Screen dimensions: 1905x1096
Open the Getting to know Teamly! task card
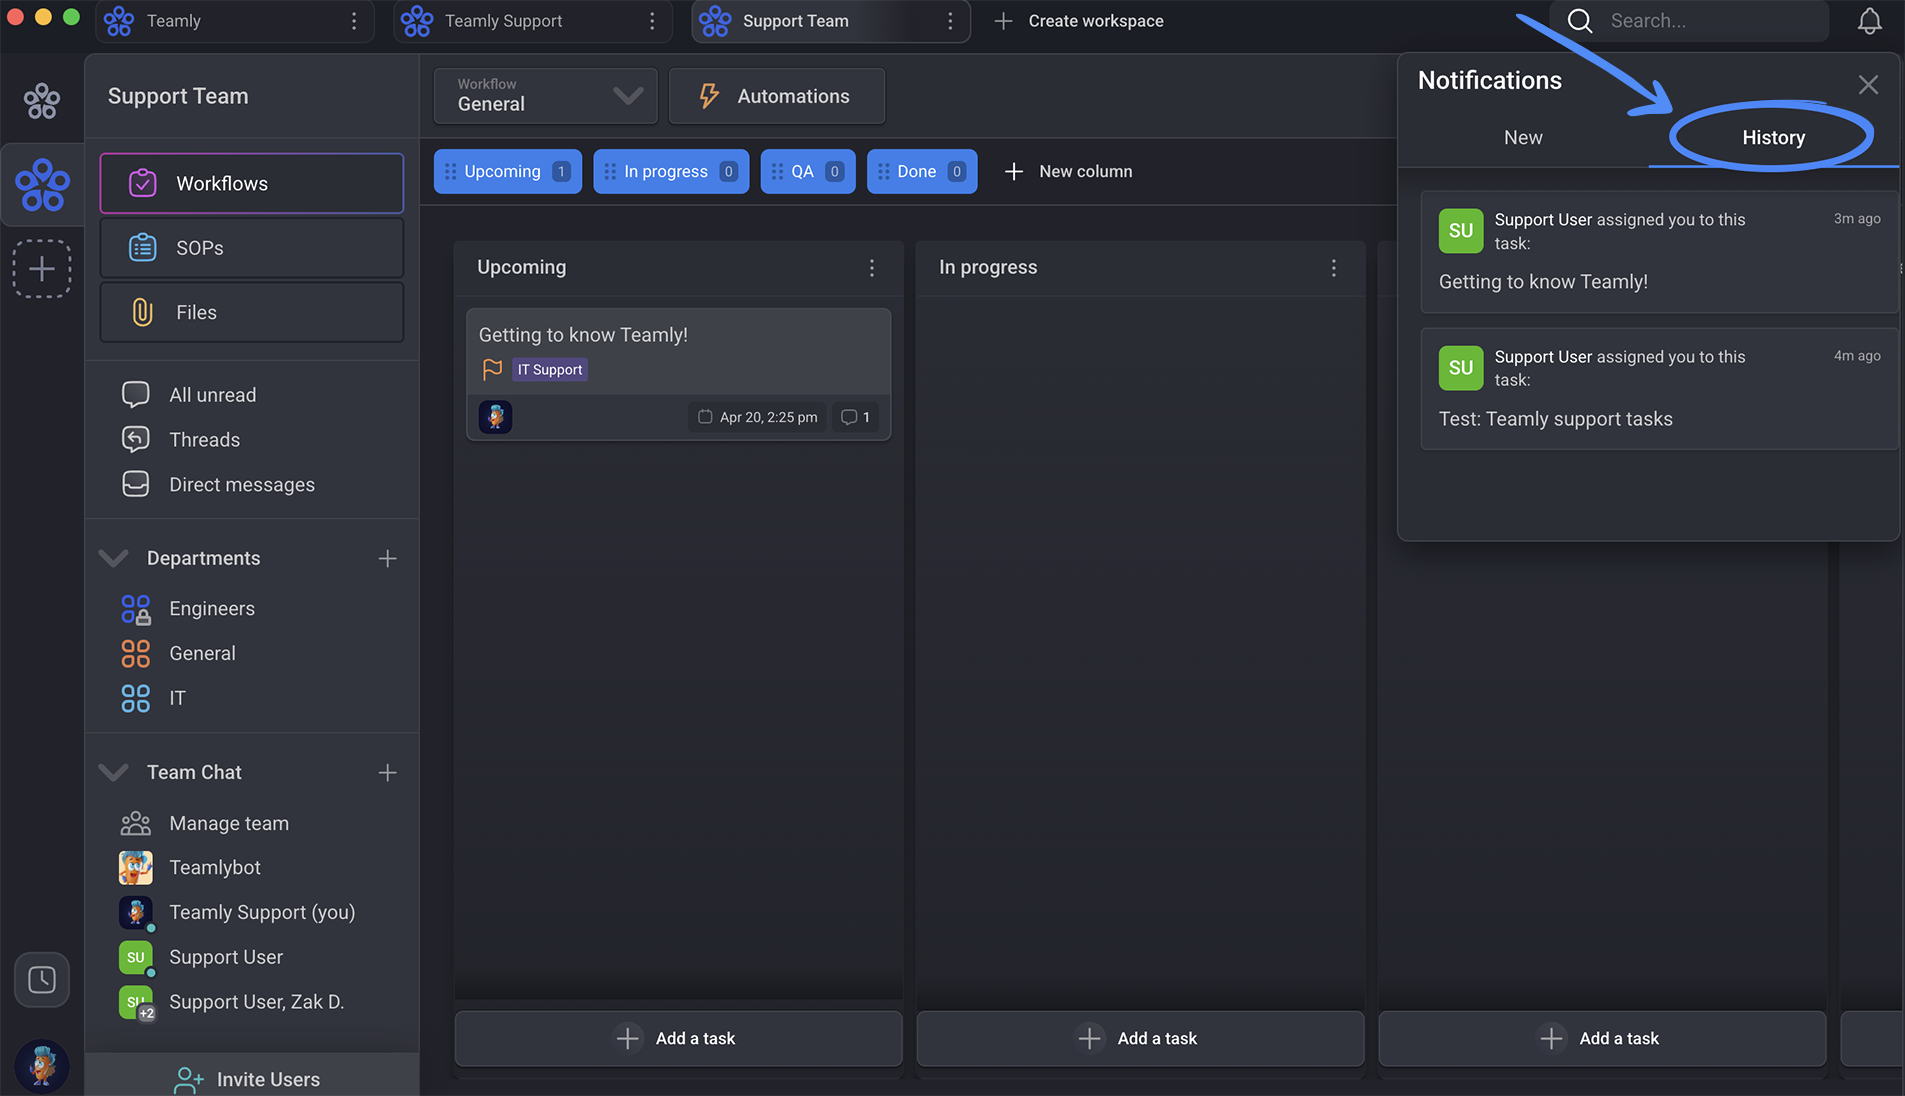tap(678, 373)
